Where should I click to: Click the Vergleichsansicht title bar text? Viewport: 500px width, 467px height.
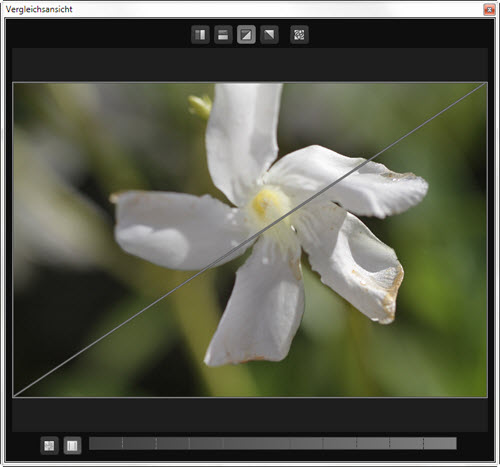pos(39,9)
